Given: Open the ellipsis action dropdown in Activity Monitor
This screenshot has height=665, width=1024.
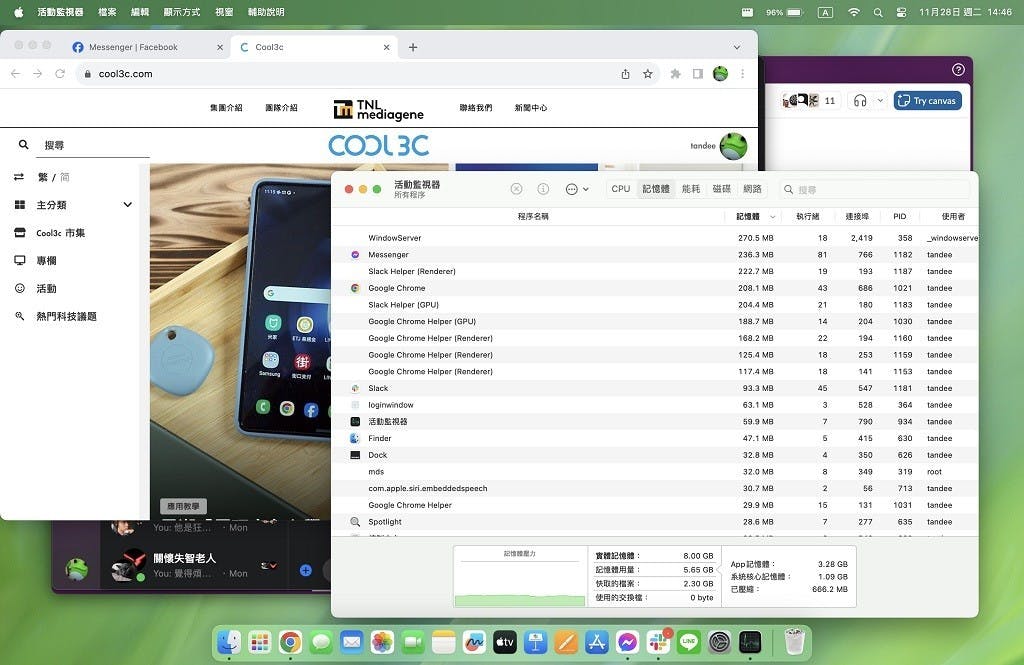Looking at the screenshot, I should click(x=577, y=189).
